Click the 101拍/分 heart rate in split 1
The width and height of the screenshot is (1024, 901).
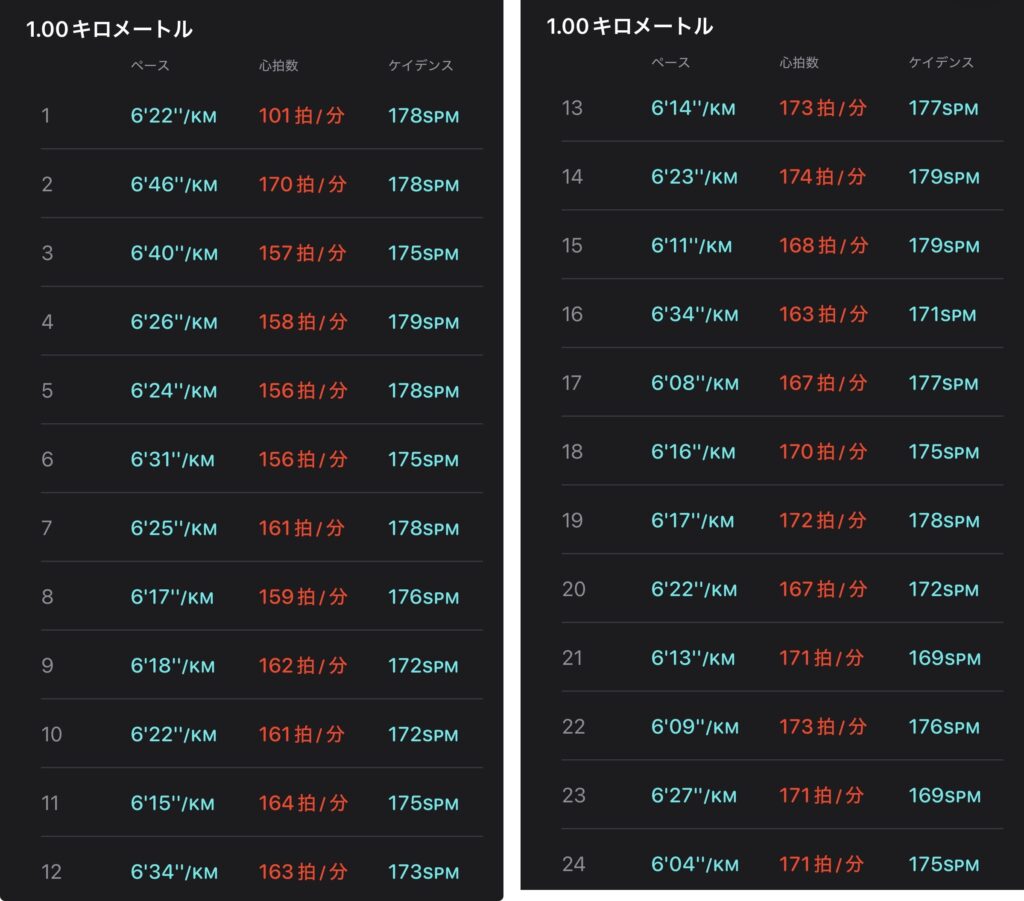pos(301,116)
